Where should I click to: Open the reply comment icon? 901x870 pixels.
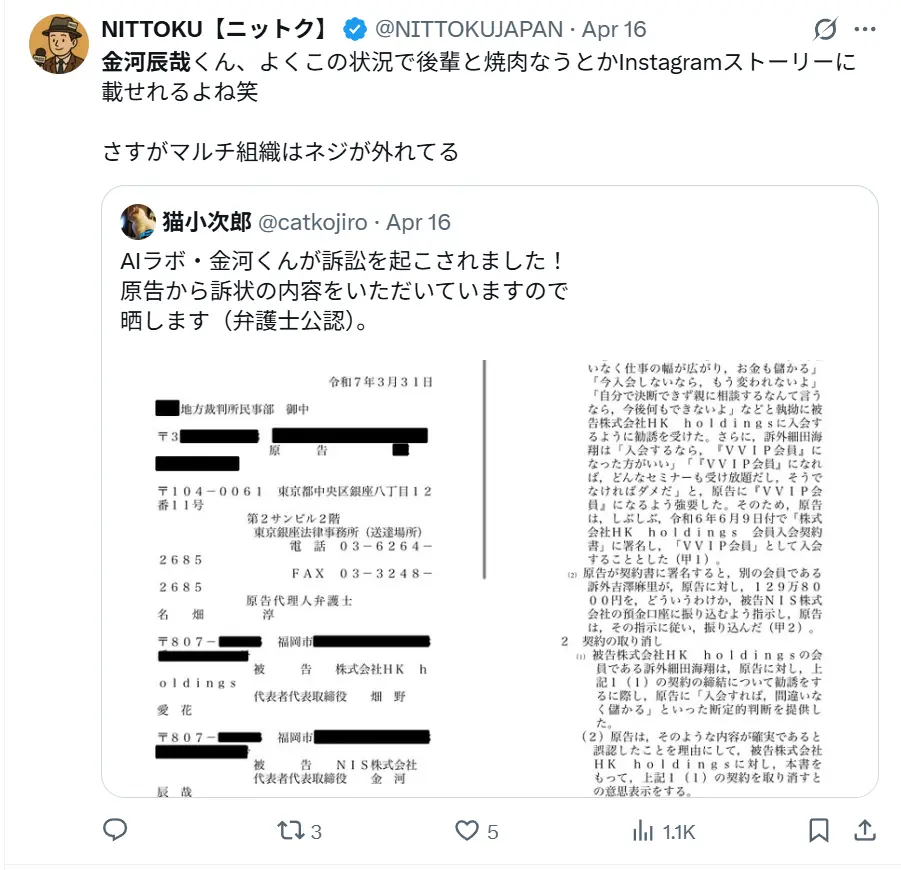[115, 830]
